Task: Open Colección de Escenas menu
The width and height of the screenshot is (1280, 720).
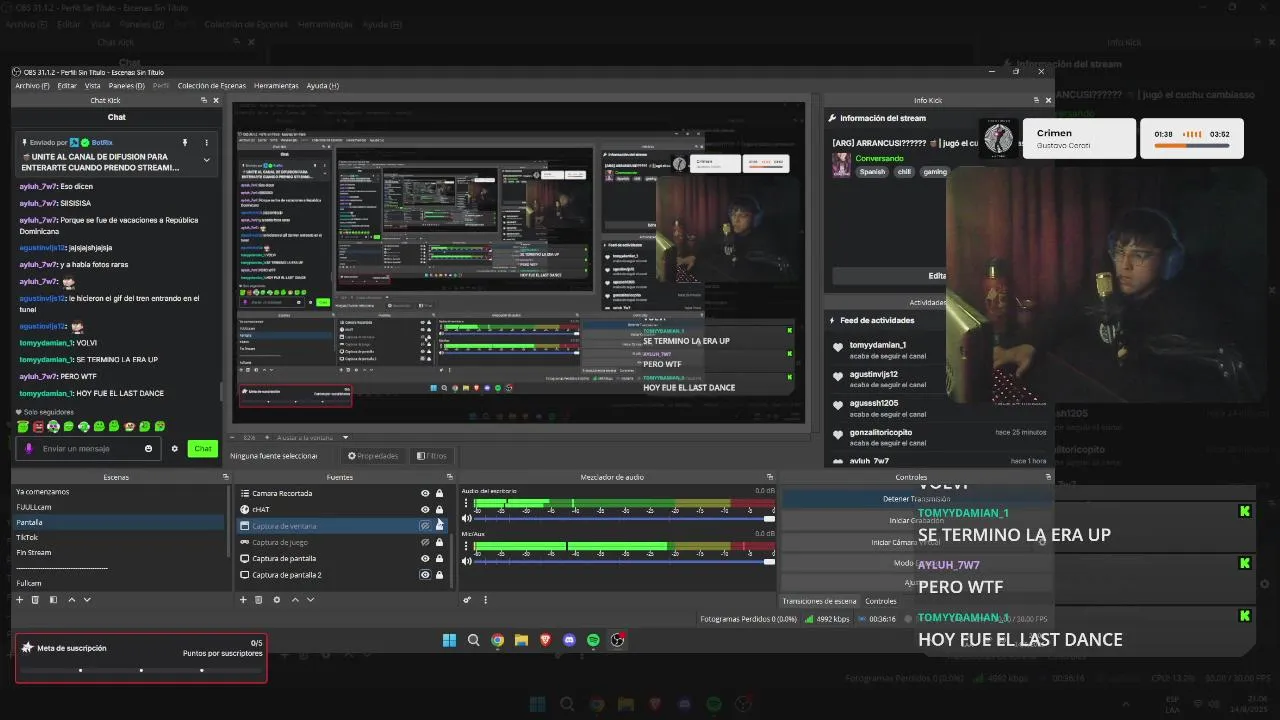Action: point(212,85)
